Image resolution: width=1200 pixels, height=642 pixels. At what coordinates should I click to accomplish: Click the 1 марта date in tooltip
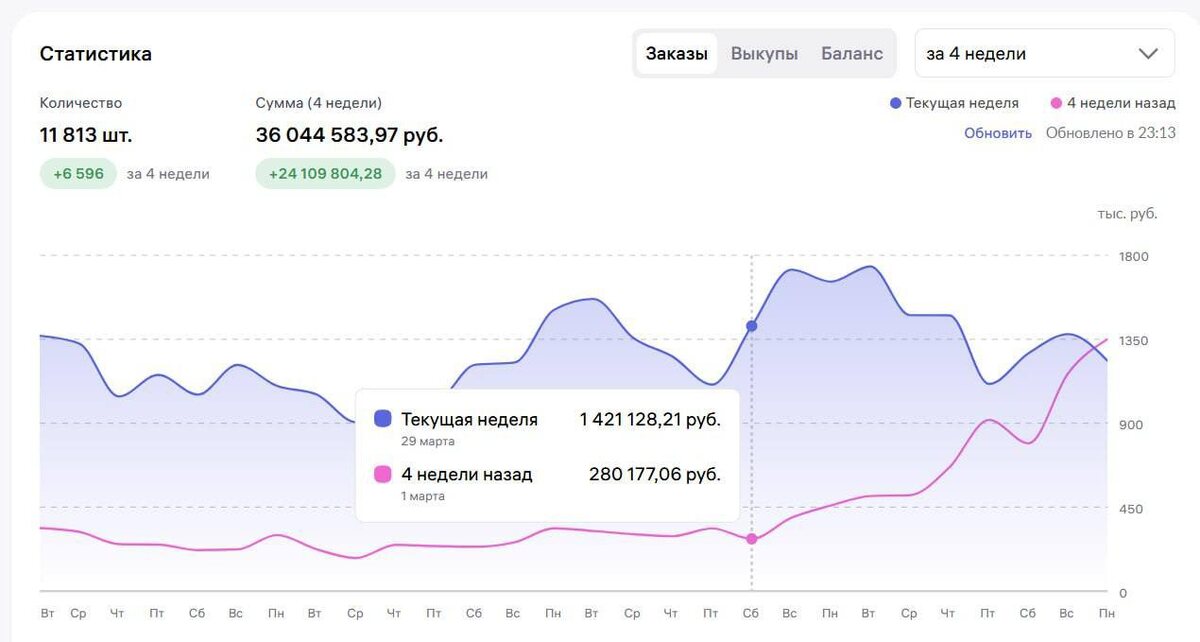click(423, 496)
